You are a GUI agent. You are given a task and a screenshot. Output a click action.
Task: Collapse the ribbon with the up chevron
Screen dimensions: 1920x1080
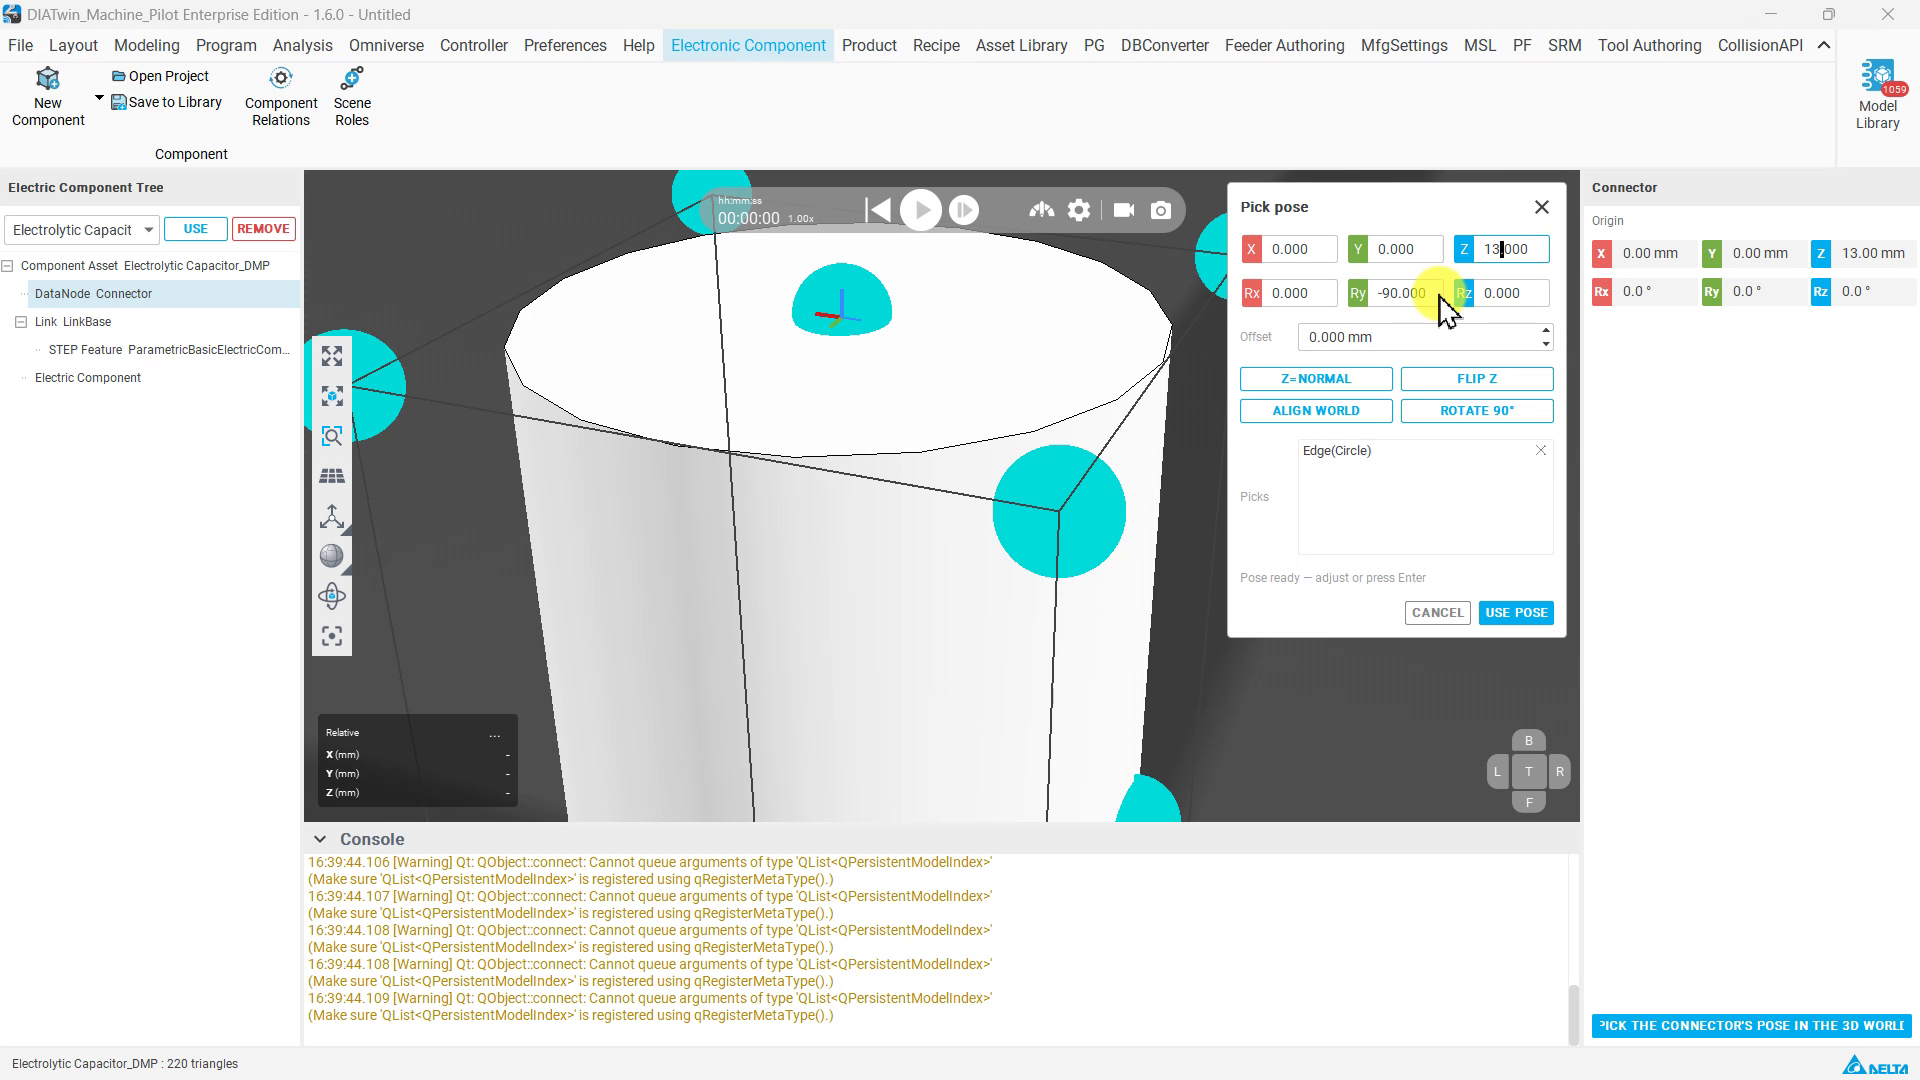click(1823, 45)
